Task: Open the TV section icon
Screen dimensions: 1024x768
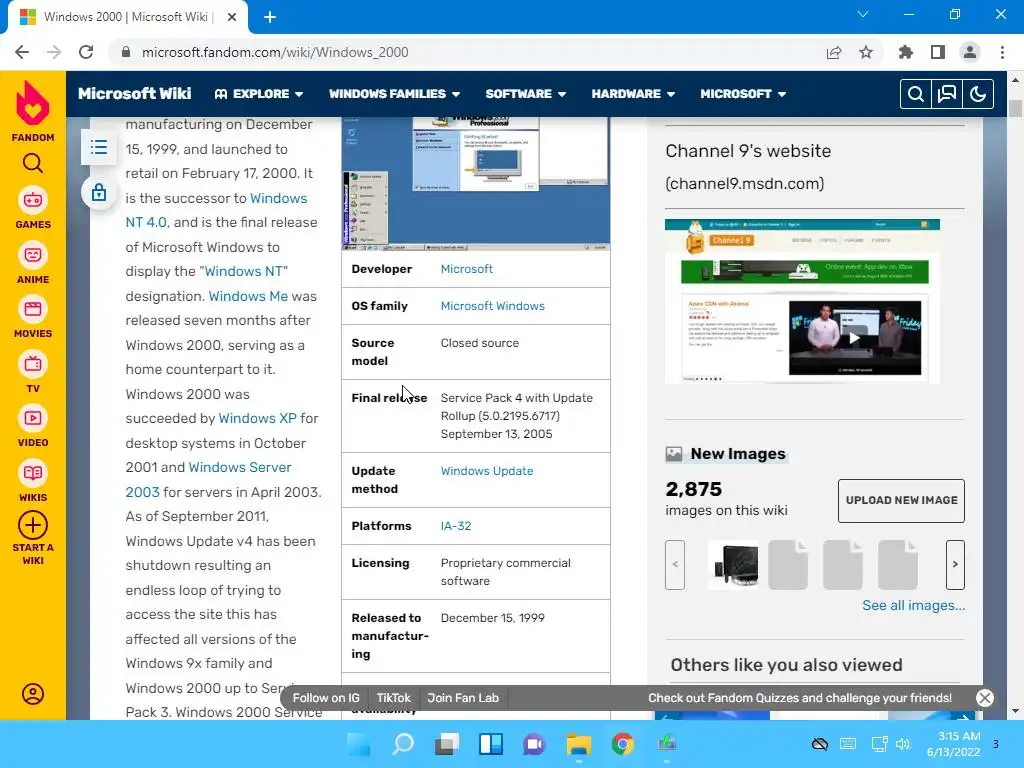Action: tap(33, 364)
